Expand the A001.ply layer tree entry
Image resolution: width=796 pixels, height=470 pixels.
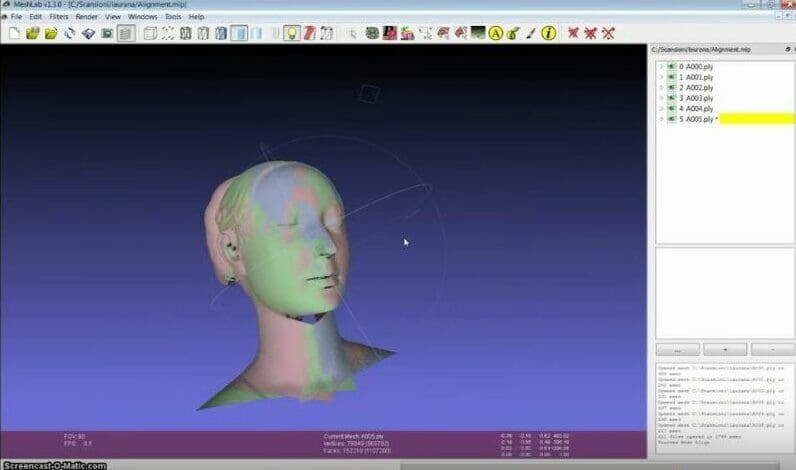[661, 77]
